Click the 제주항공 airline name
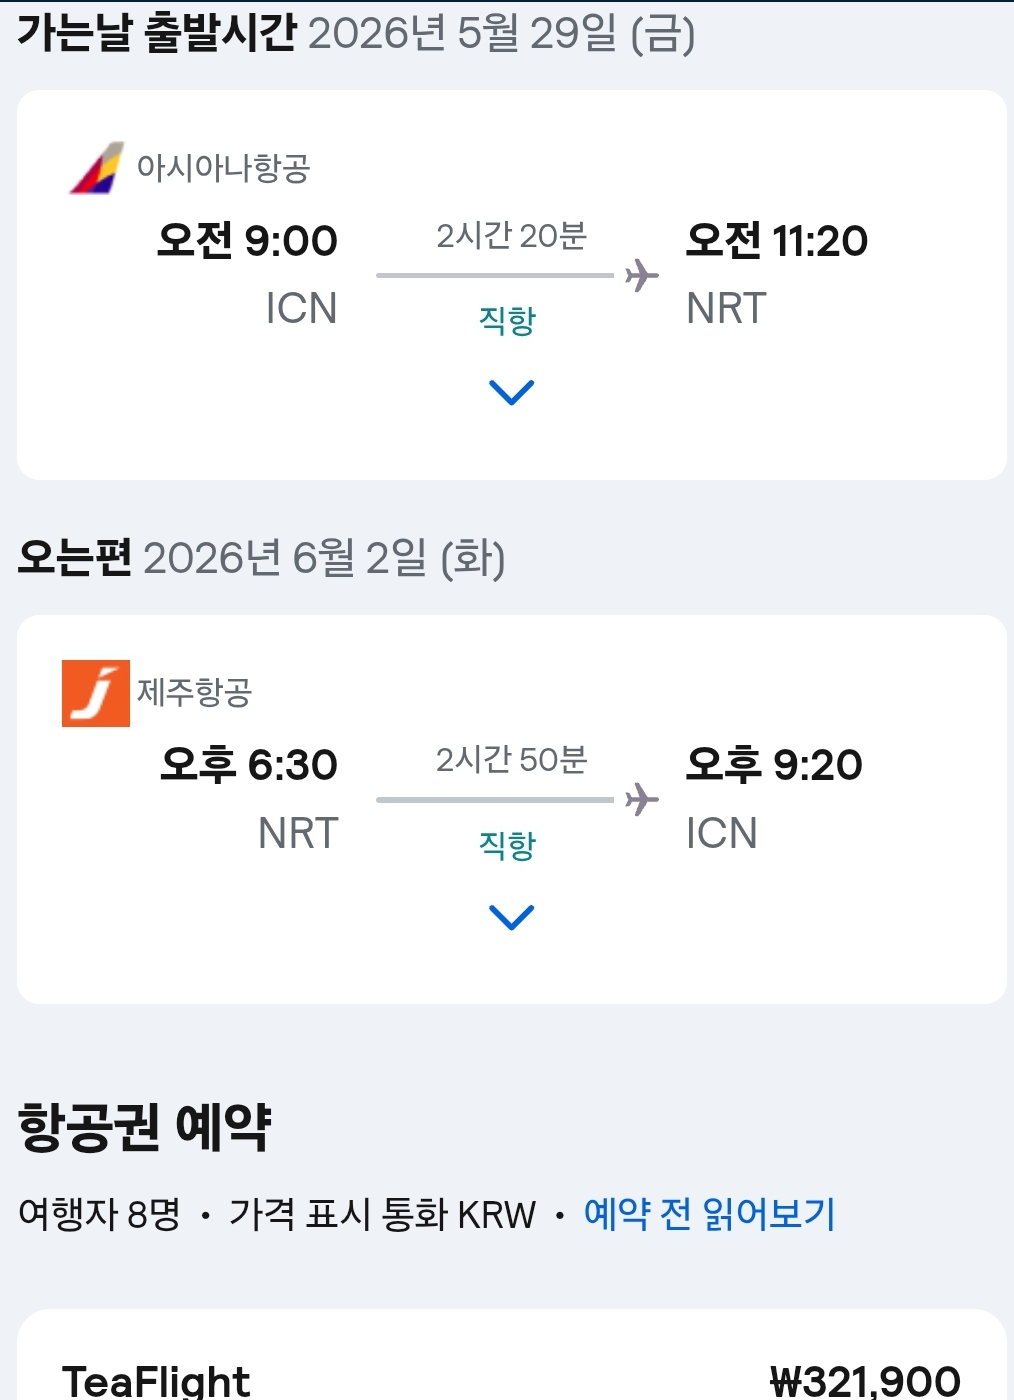The height and width of the screenshot is (1400, 1014). [x=195, y=692]
